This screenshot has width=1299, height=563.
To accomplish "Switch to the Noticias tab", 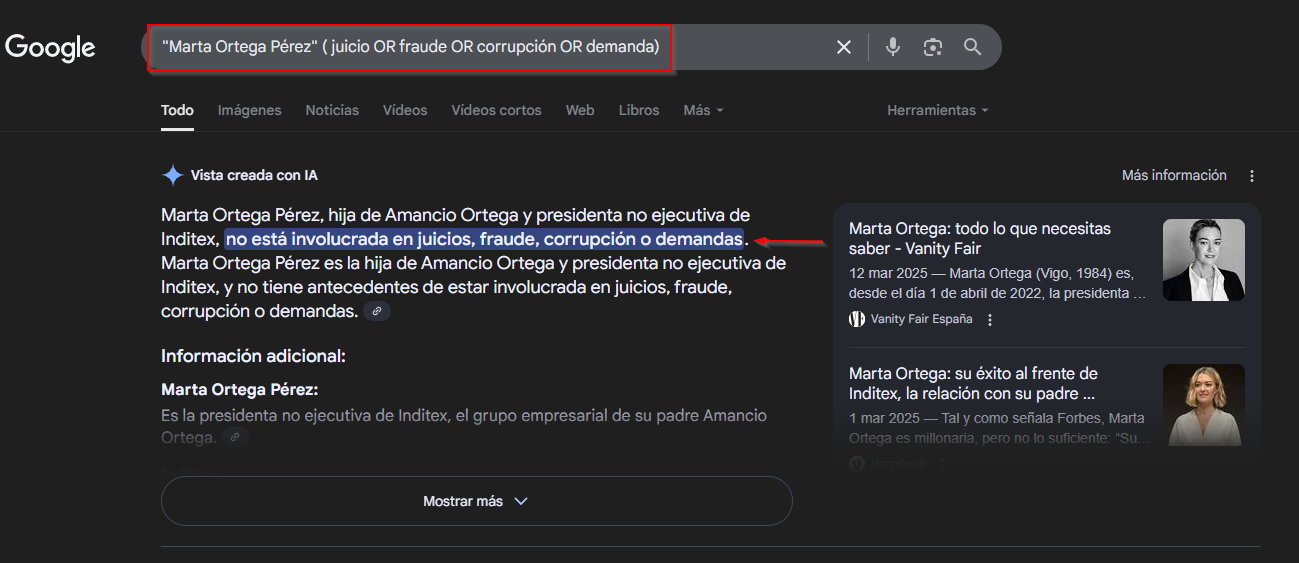I will (332, 110).
